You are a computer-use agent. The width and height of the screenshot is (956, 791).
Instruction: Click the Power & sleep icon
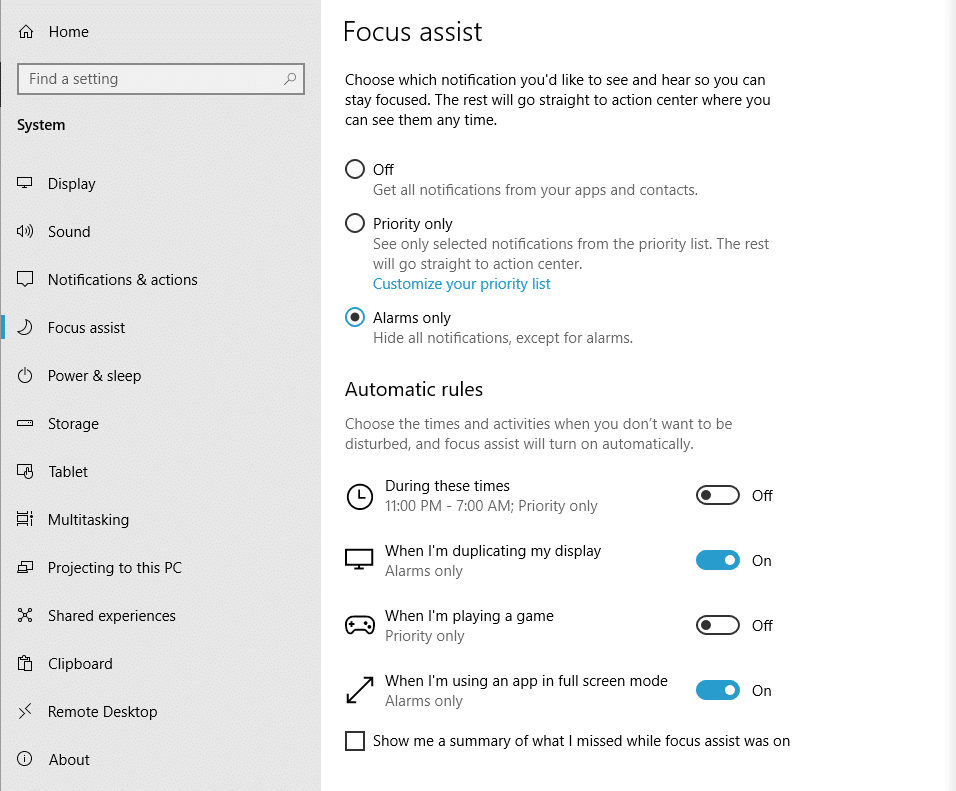click(x=26, y=375)
